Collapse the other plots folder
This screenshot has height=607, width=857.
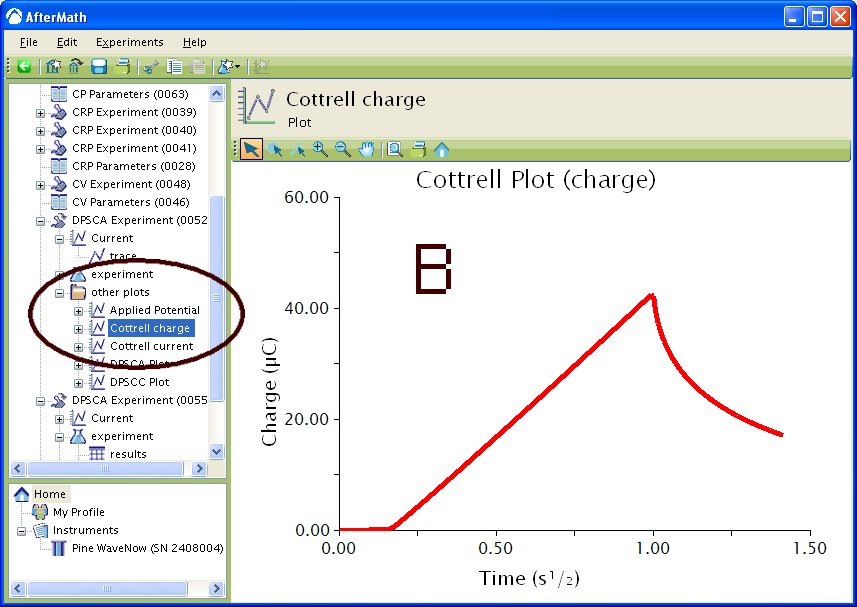click(x=60, y=293)
